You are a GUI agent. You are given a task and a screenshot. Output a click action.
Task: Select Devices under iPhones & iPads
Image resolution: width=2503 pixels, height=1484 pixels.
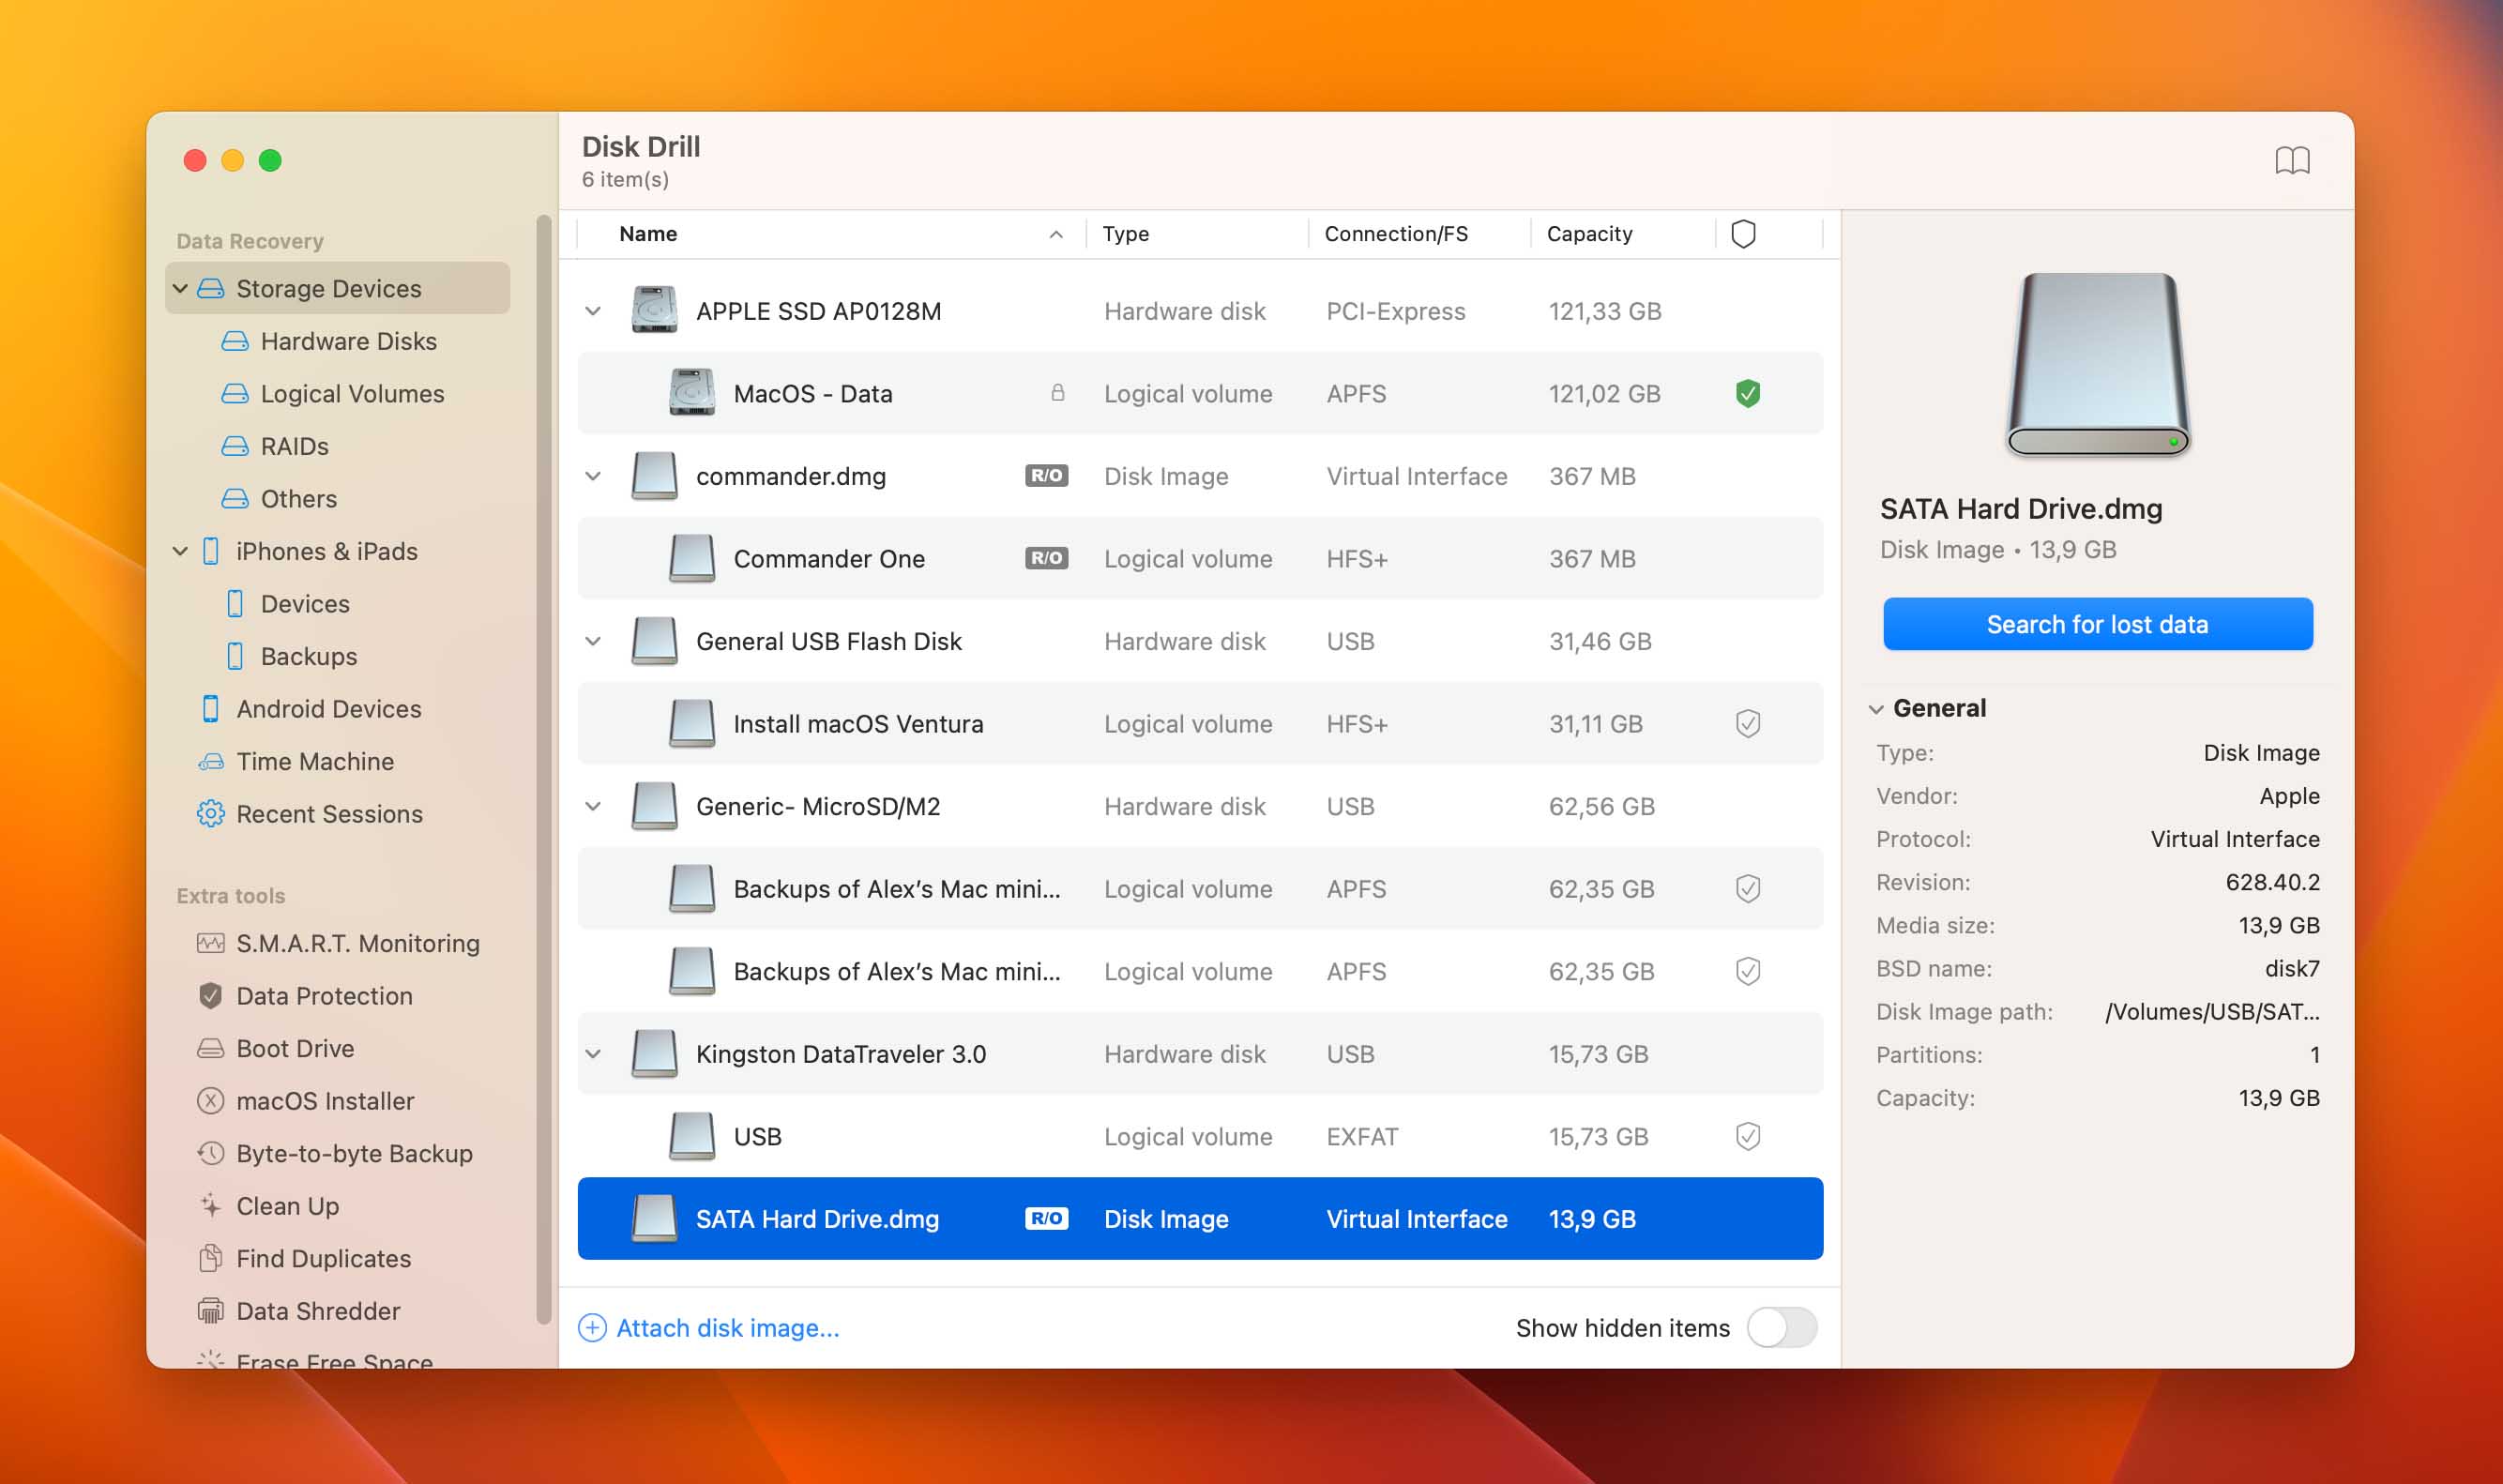click(286, 604)
